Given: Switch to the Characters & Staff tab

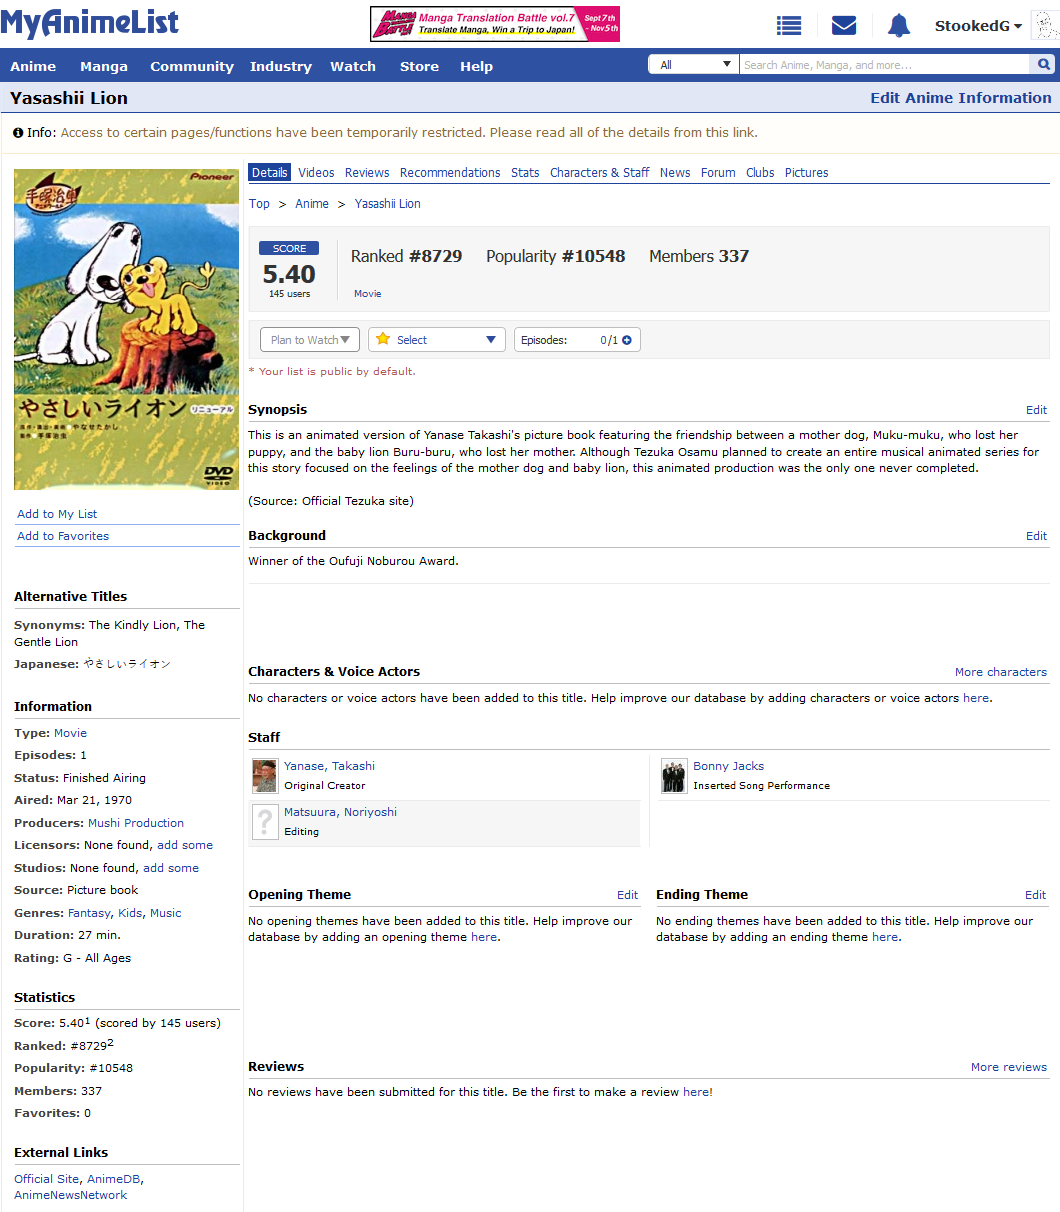Looking at the screenshot, I should [599, 173].
